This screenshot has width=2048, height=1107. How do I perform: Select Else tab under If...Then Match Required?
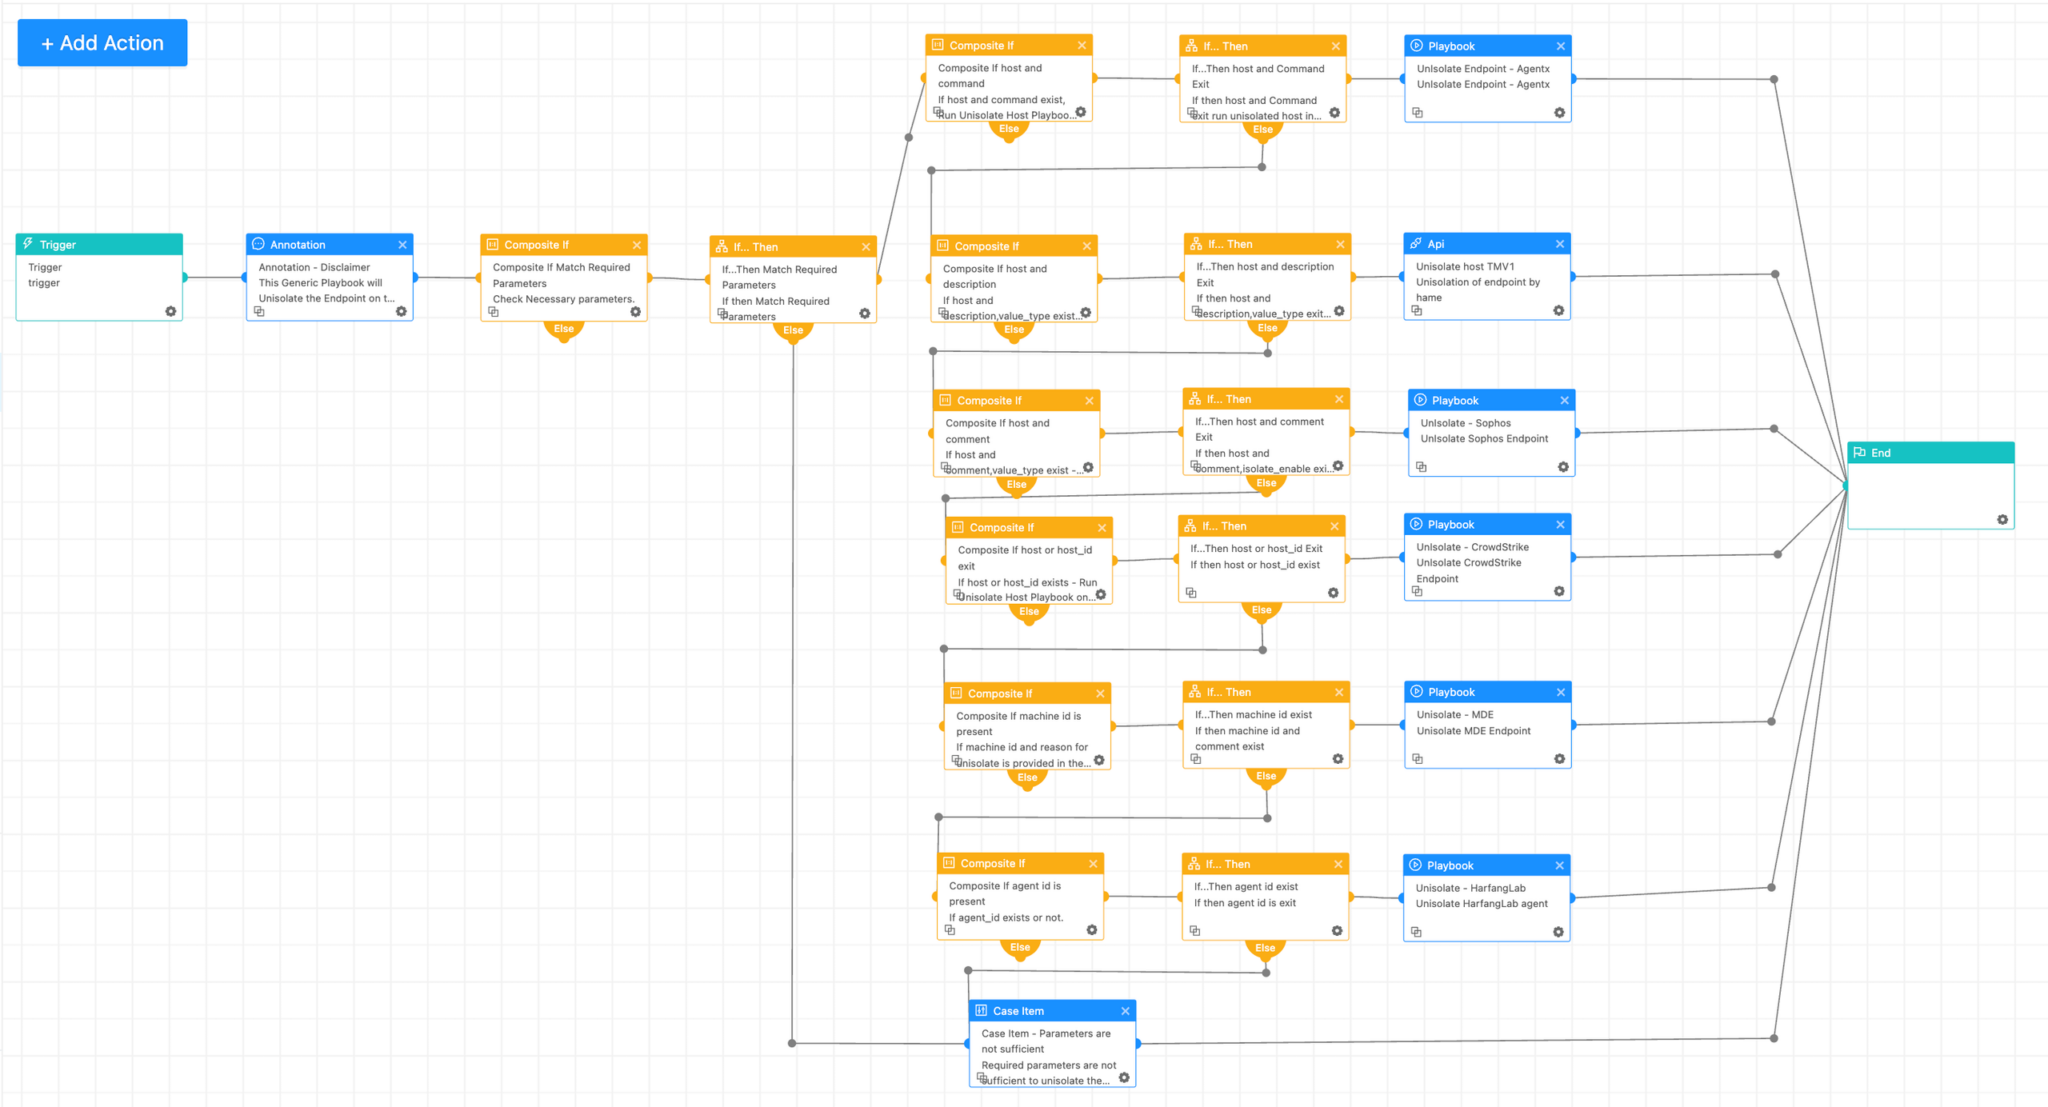click(793, 330)
